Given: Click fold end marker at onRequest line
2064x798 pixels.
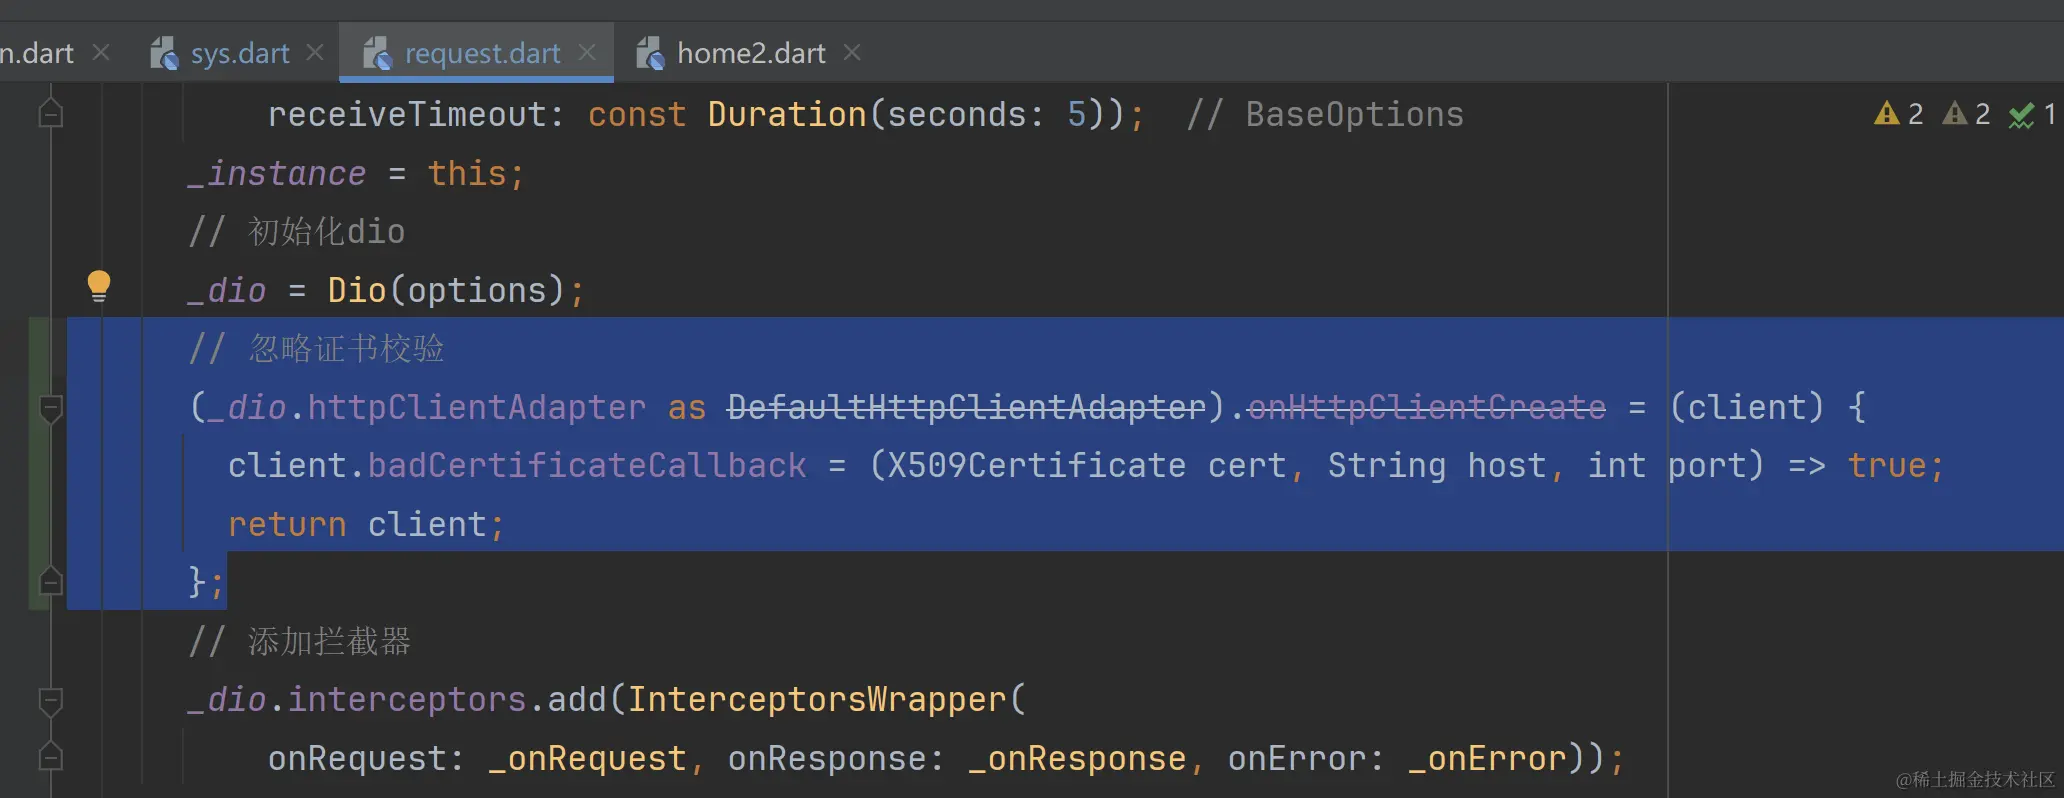Looking at the screenshot, I should pos(50,758).
